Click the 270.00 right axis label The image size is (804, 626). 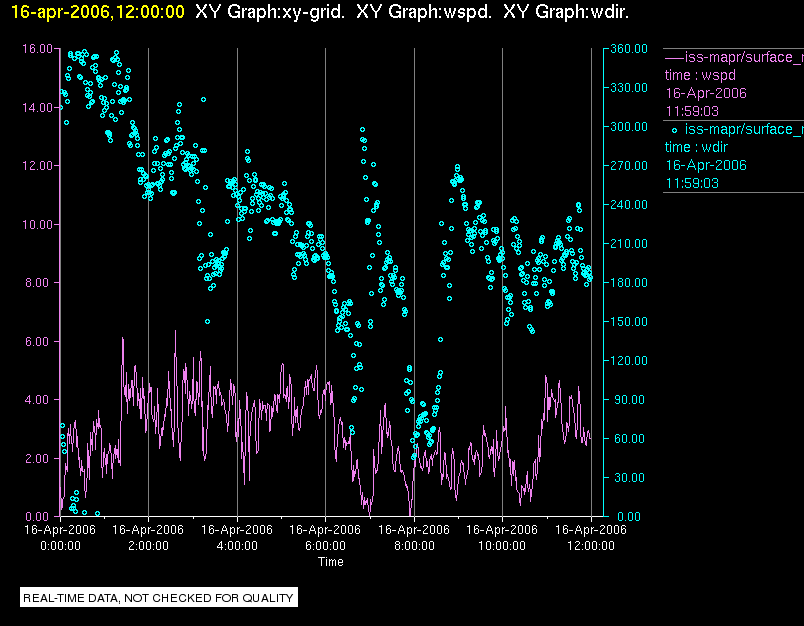629,166
